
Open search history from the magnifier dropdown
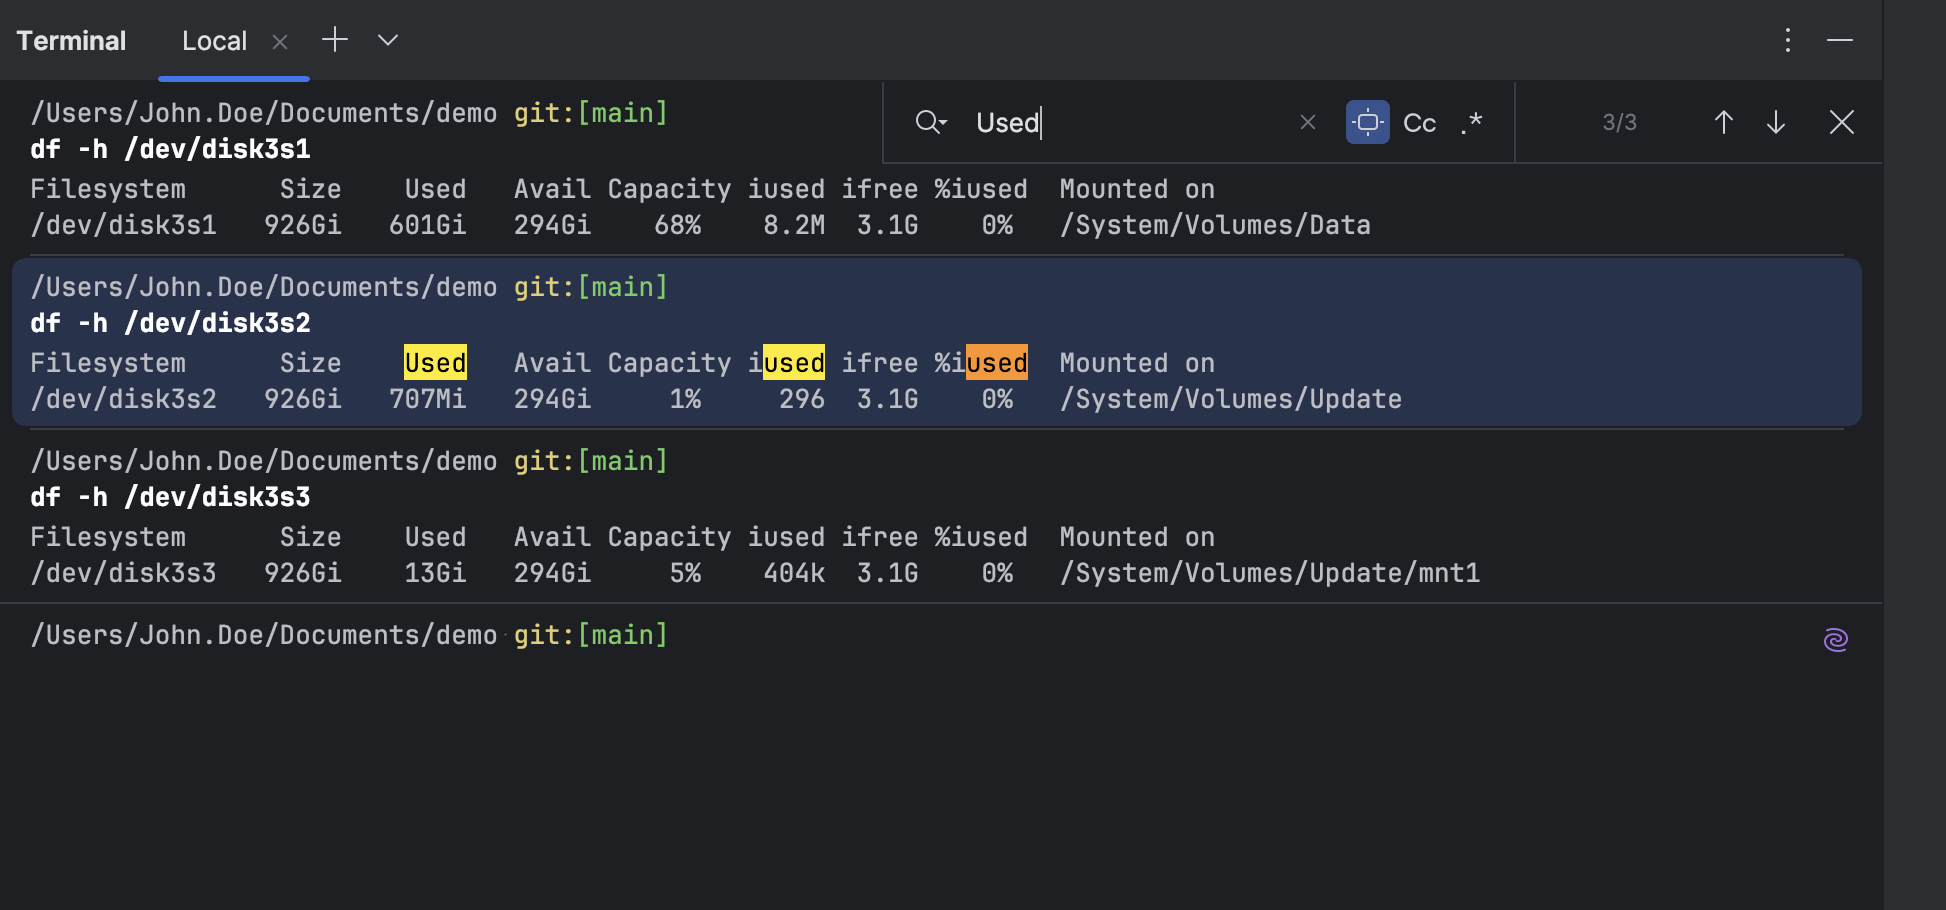pyautogui.click(x=931, y=122)
